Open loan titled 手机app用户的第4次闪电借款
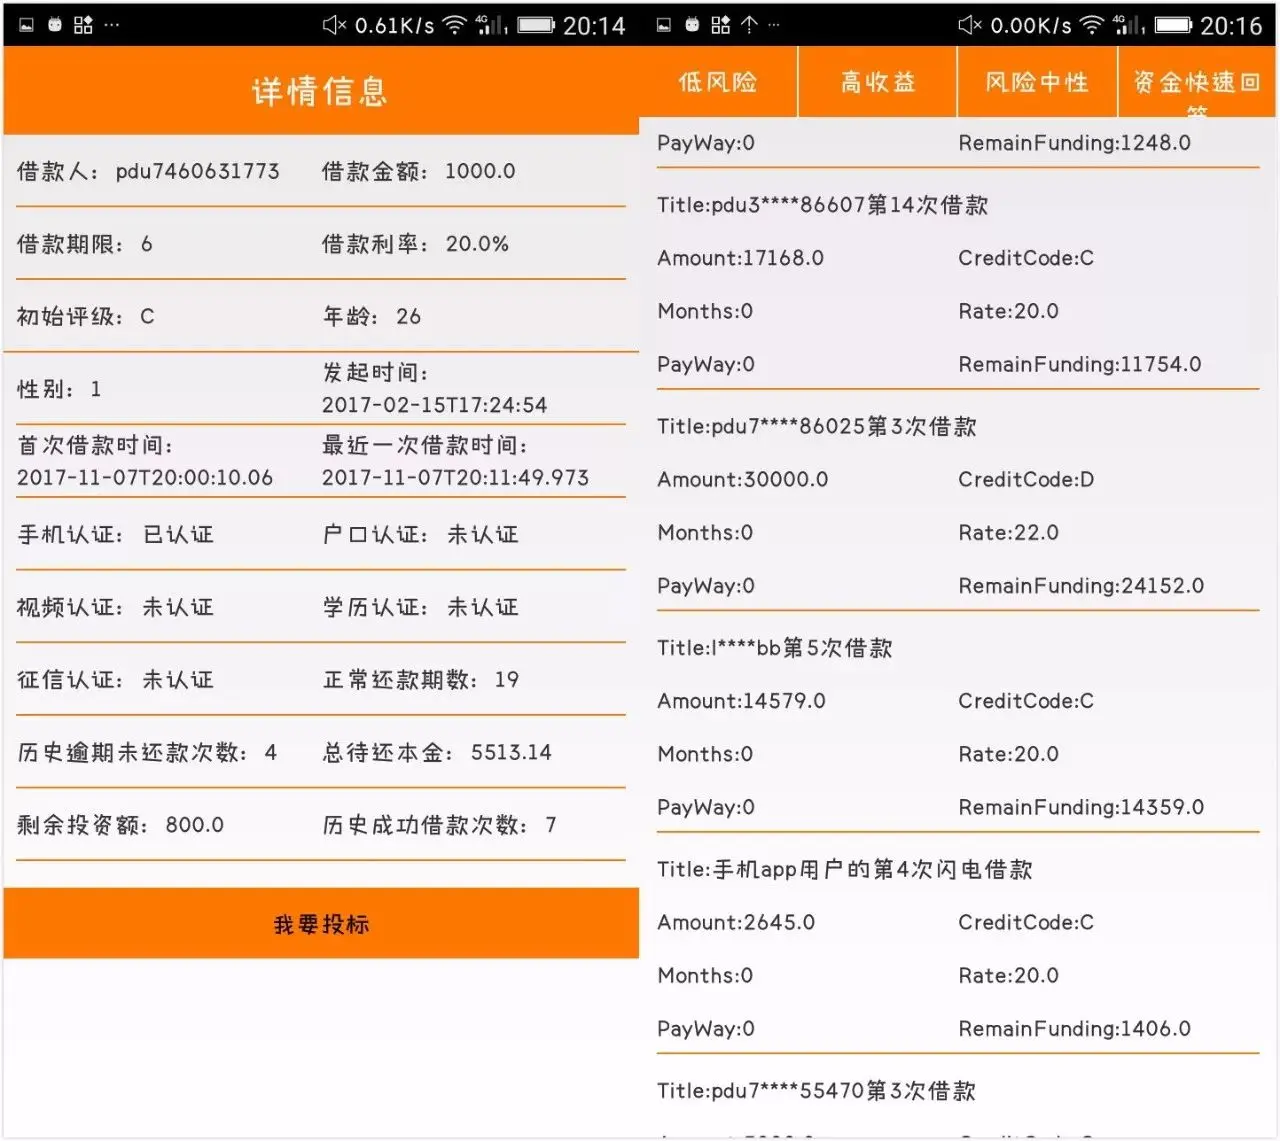1280x1141 pixels. tap(845, 869)
